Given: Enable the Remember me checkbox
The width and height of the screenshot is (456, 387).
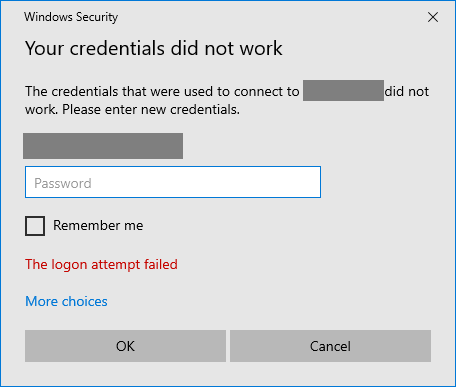Looking at the screenshot, I should tap(35, 226).
